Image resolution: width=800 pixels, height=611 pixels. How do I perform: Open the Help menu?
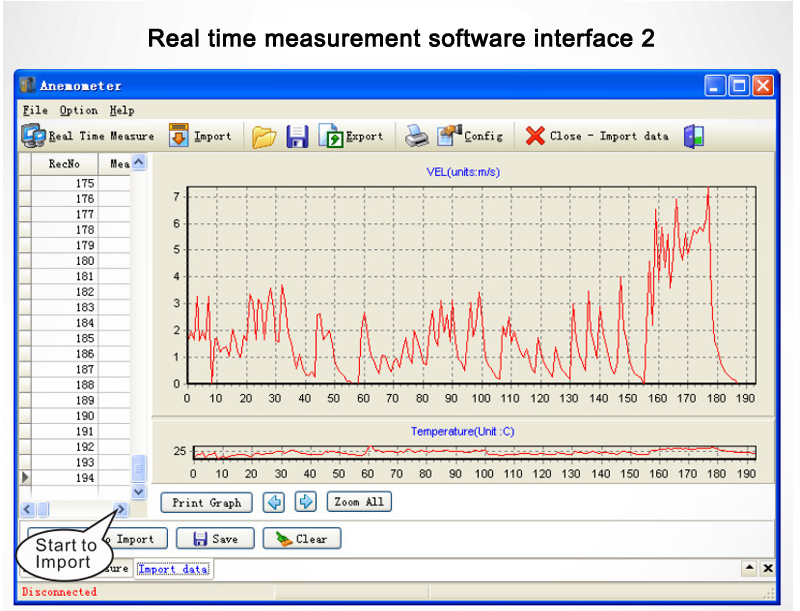tap(122, 110)
